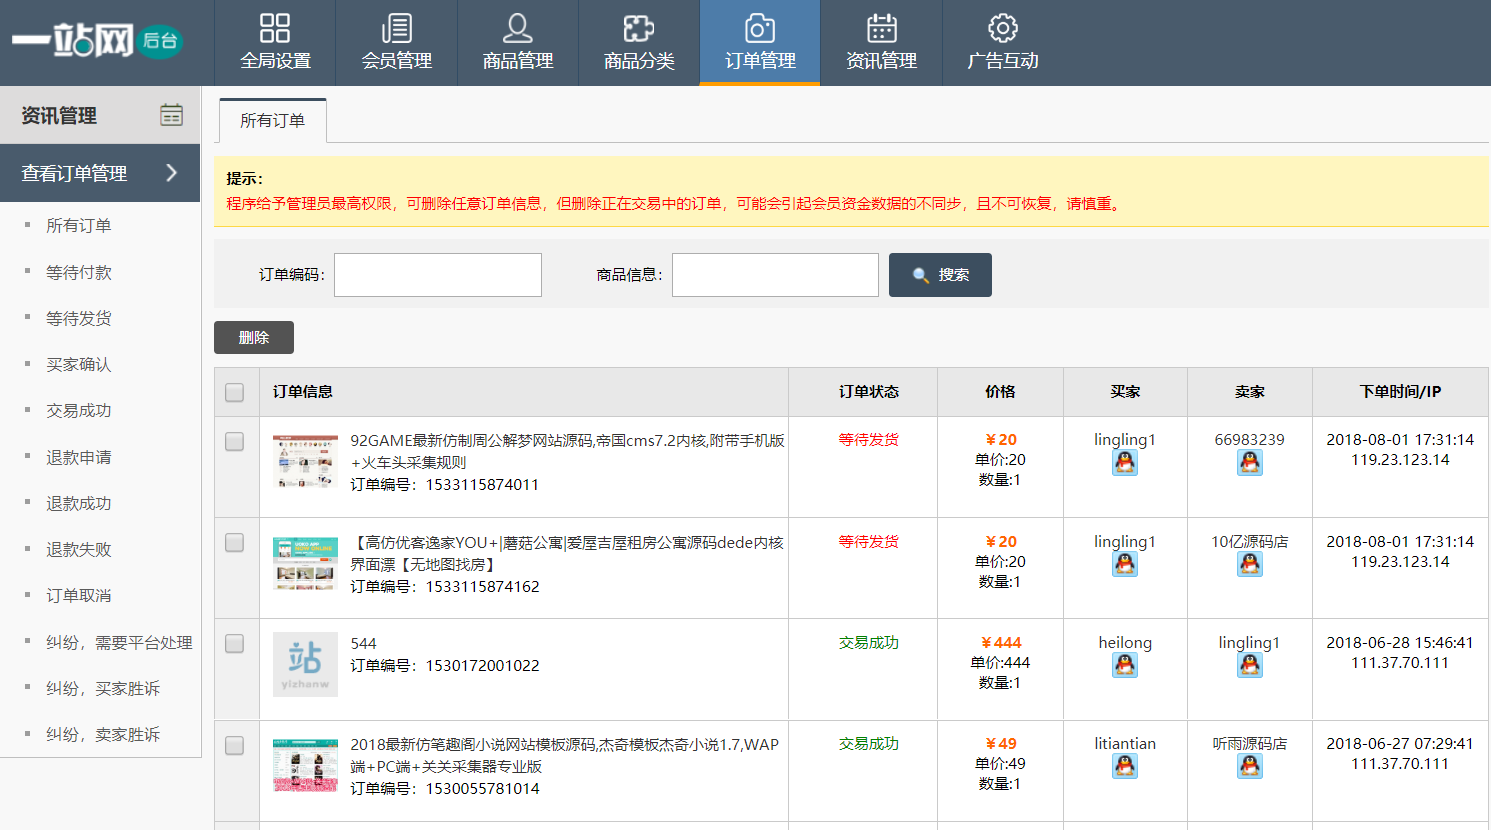Click the 92GAME product thumbnail
The height and width of the screenshot is (830, 1491).
click(305, 462)
